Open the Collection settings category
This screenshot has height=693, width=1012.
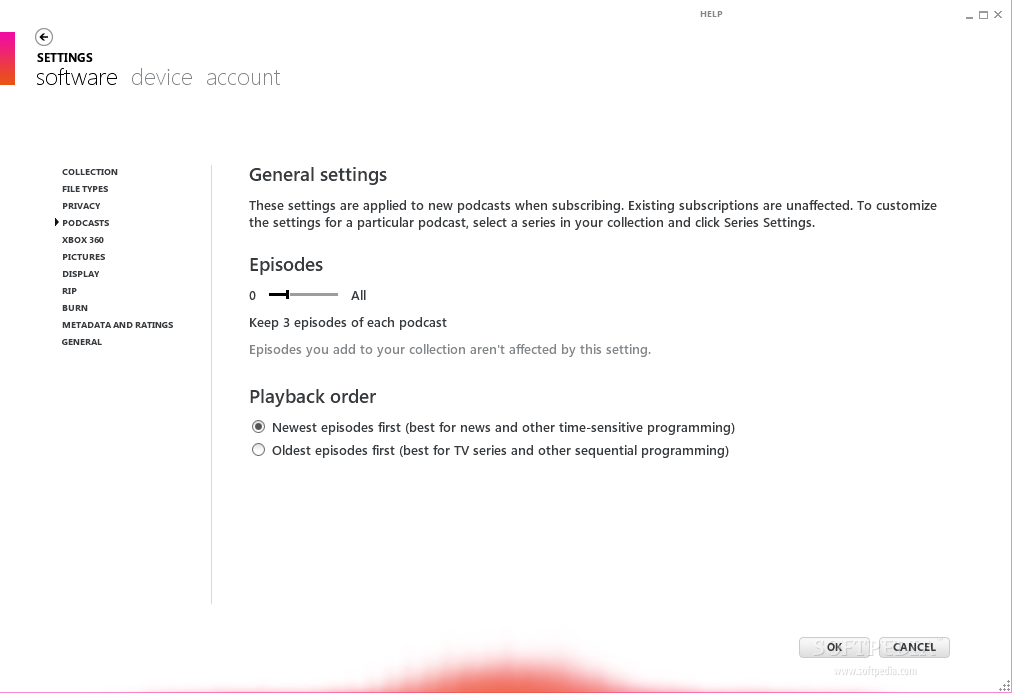pyautogui.click(x=90, y=172)
